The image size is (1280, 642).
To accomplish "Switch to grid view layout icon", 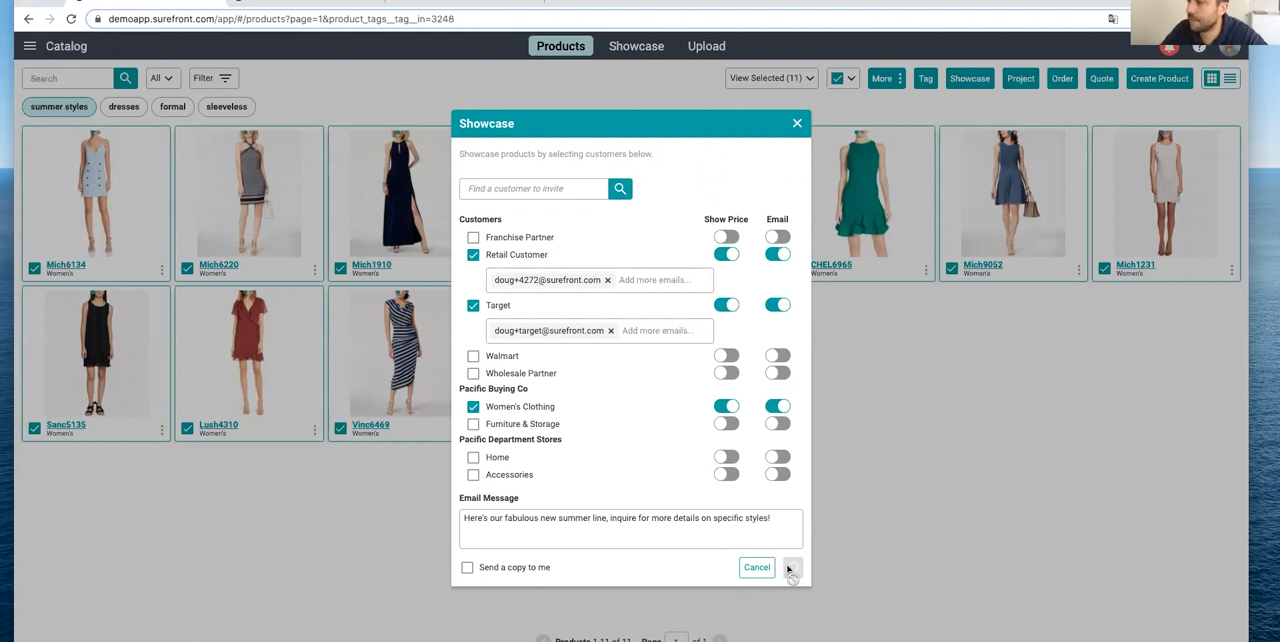I will point(1211,78).
